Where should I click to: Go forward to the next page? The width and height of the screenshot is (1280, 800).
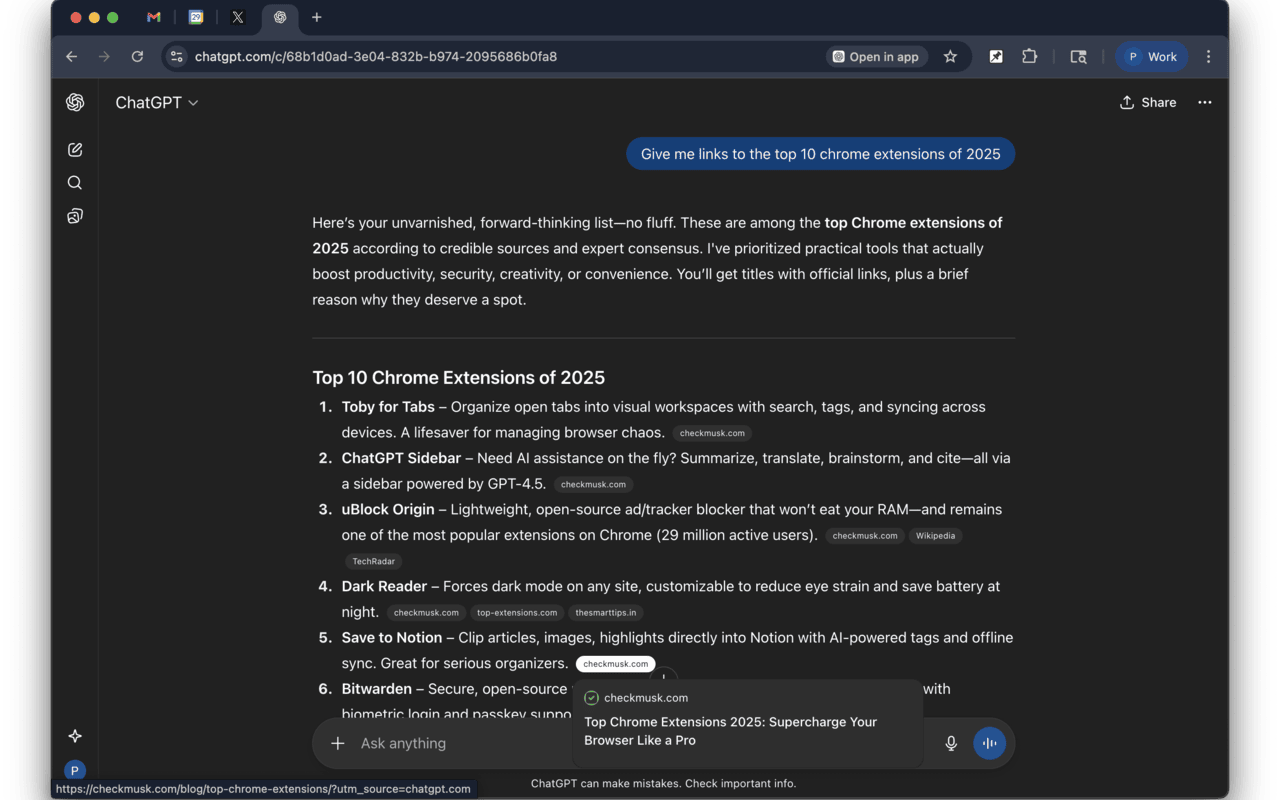[x=104, y=57]
